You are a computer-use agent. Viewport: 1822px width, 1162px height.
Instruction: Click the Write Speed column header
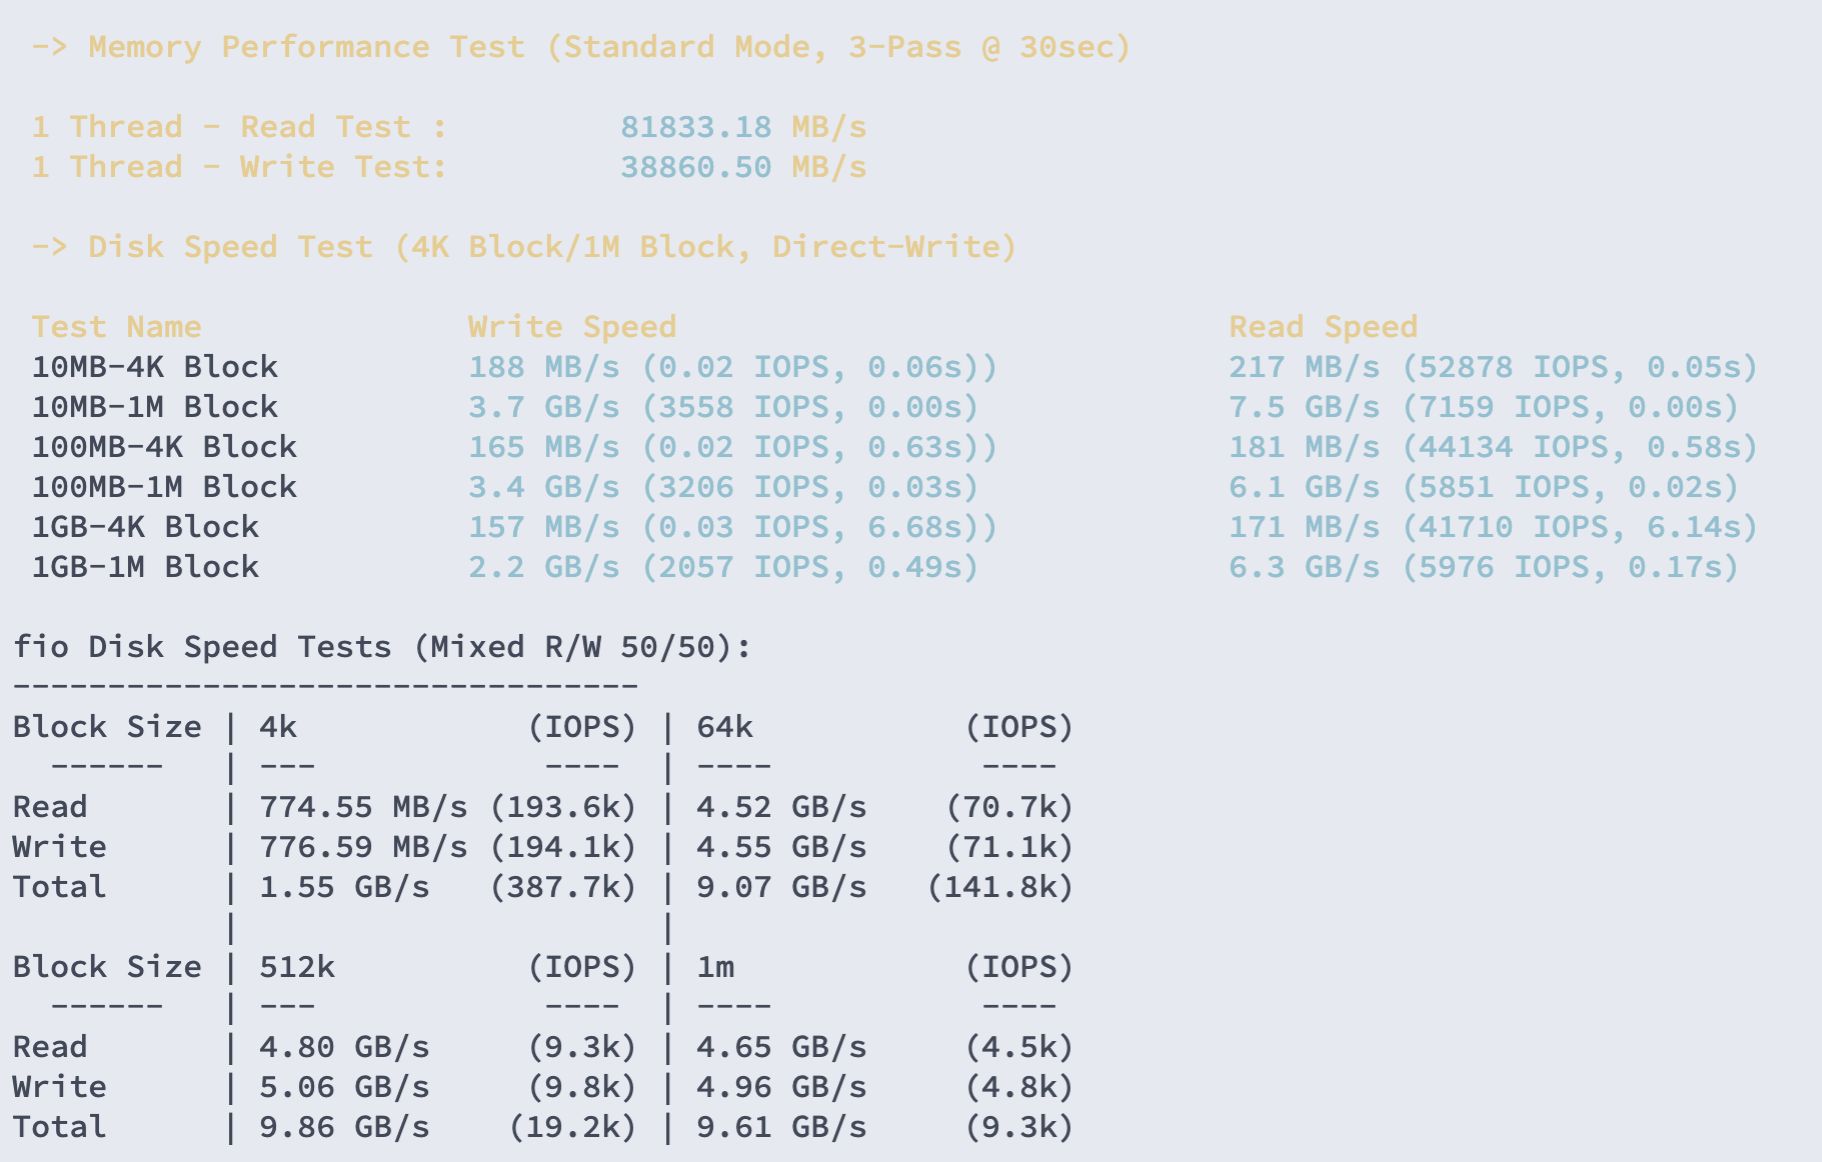572,327
